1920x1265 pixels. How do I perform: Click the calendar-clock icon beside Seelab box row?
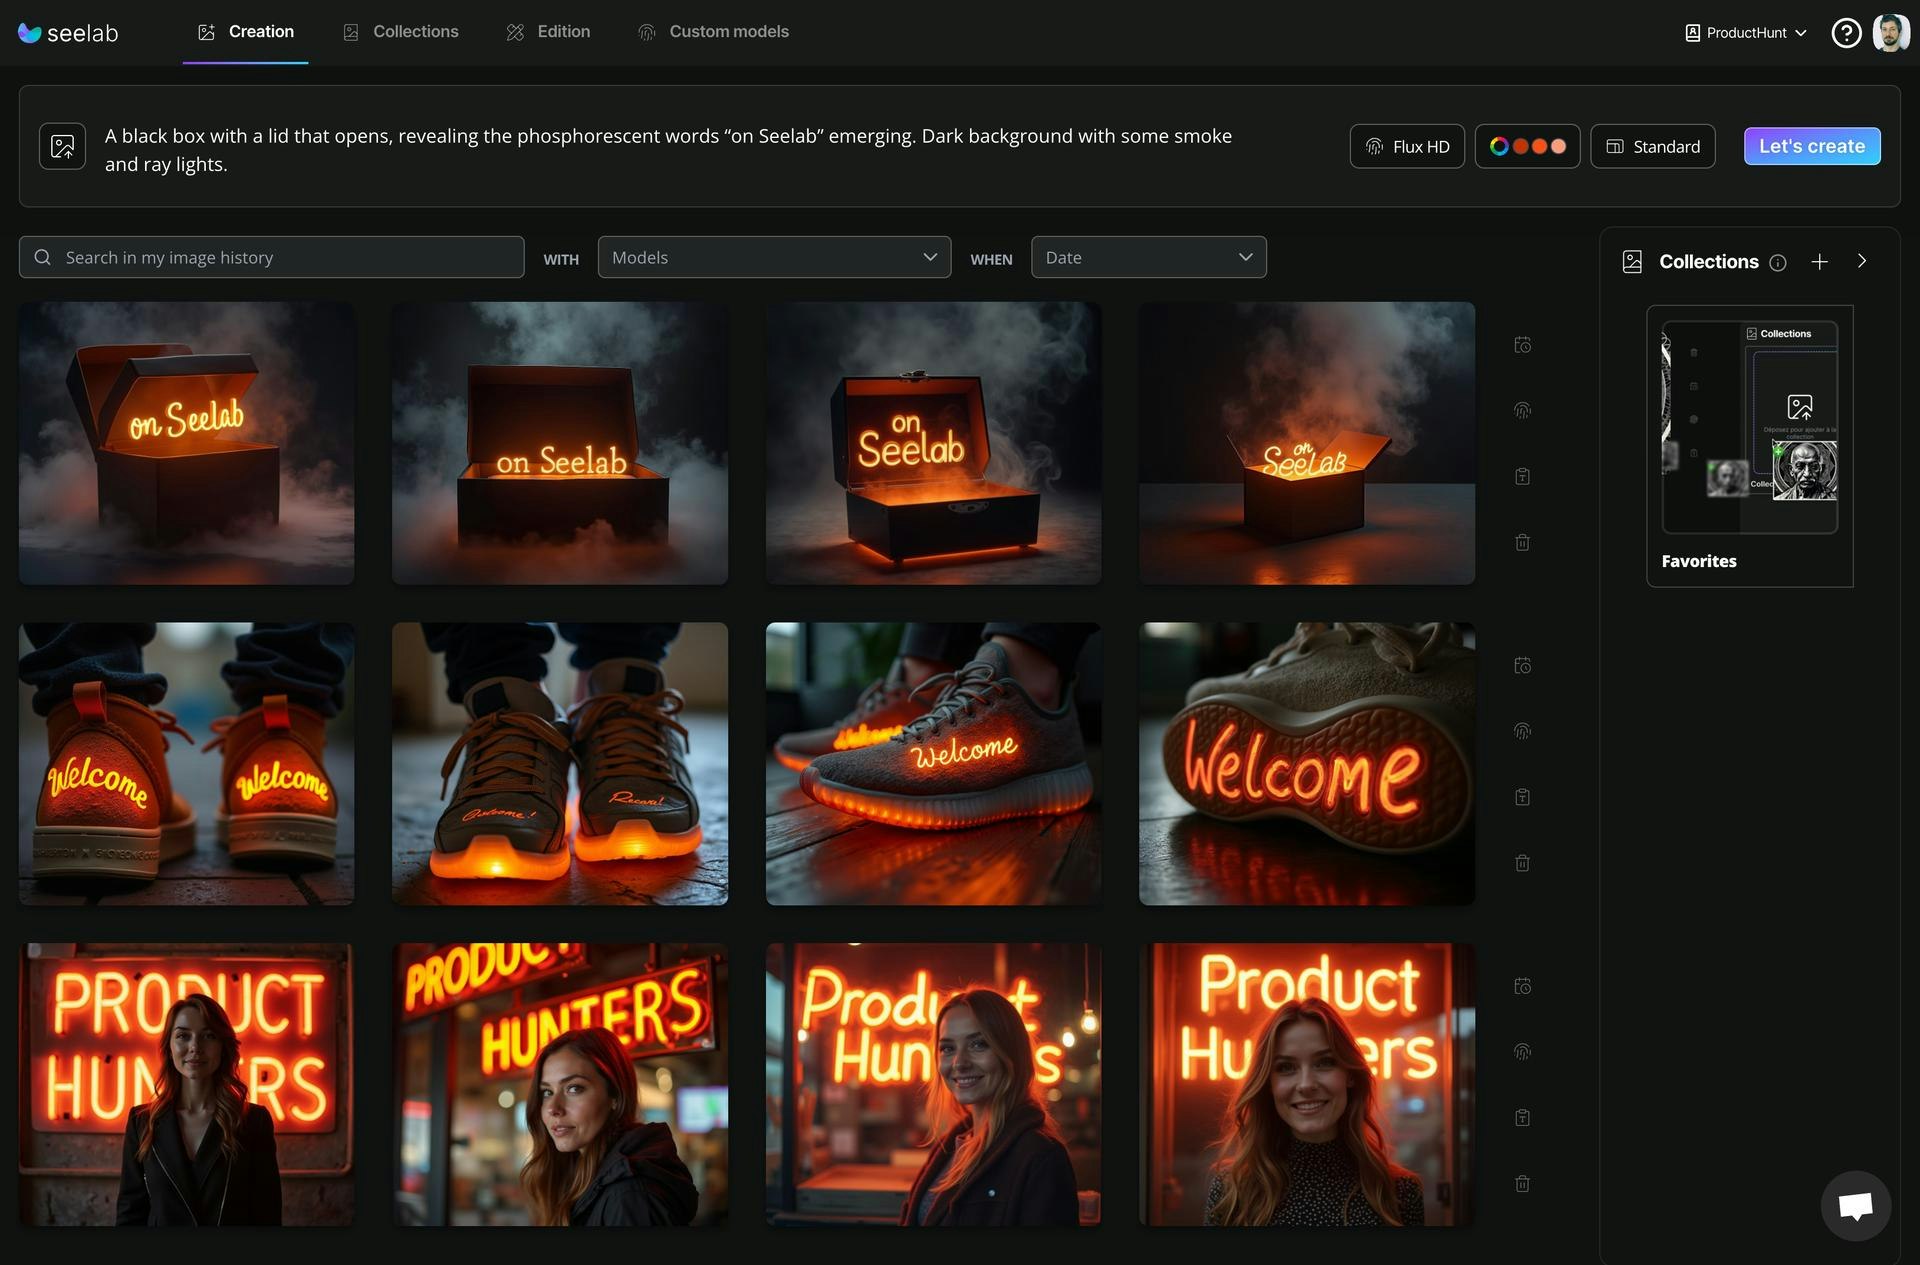click(x=1522, y=345)
